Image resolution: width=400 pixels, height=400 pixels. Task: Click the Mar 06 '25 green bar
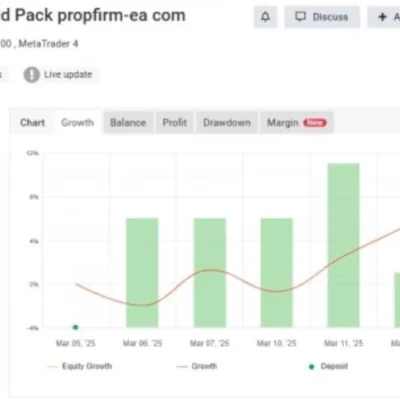(142, 273)
